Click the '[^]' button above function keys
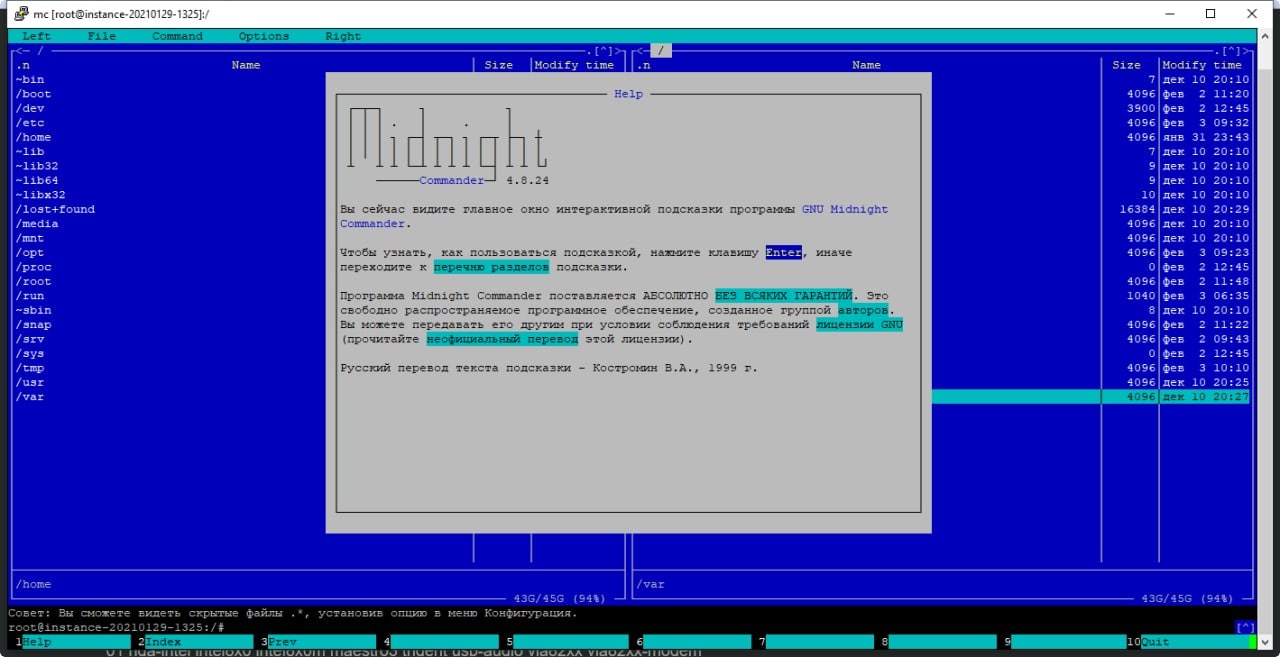The image size is (1280, 657). tap(1245, 627)
